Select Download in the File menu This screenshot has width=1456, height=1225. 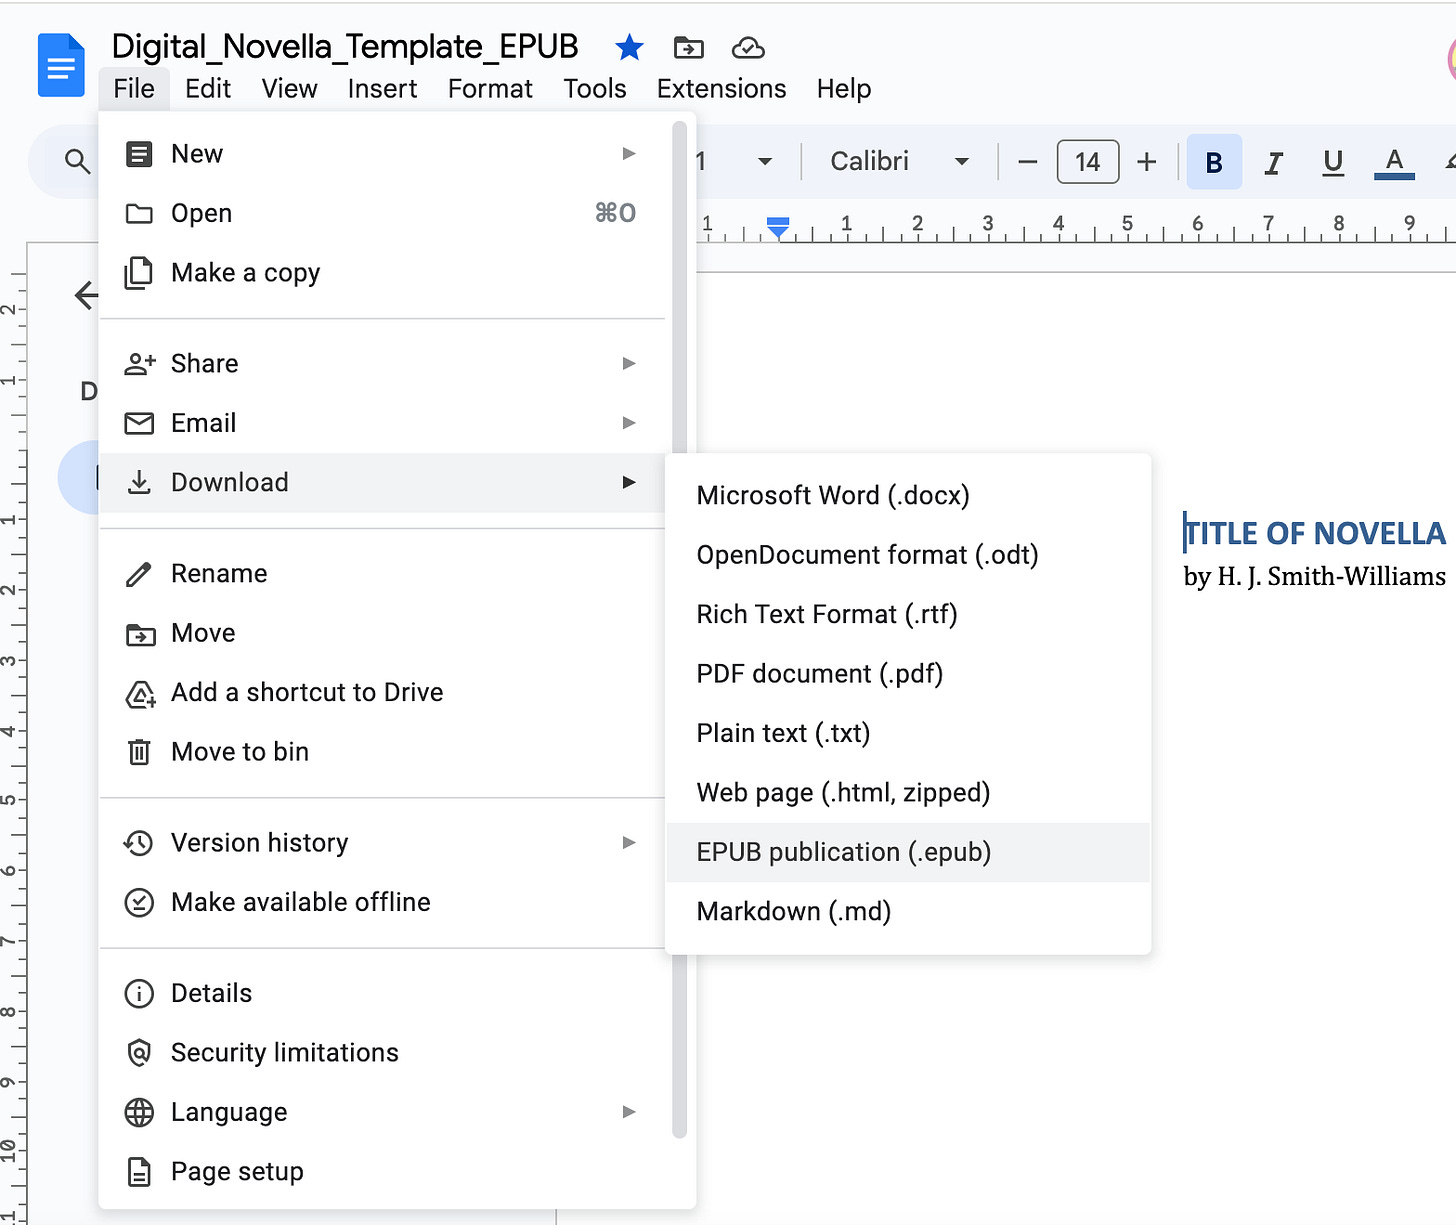[x=383, y=483]
